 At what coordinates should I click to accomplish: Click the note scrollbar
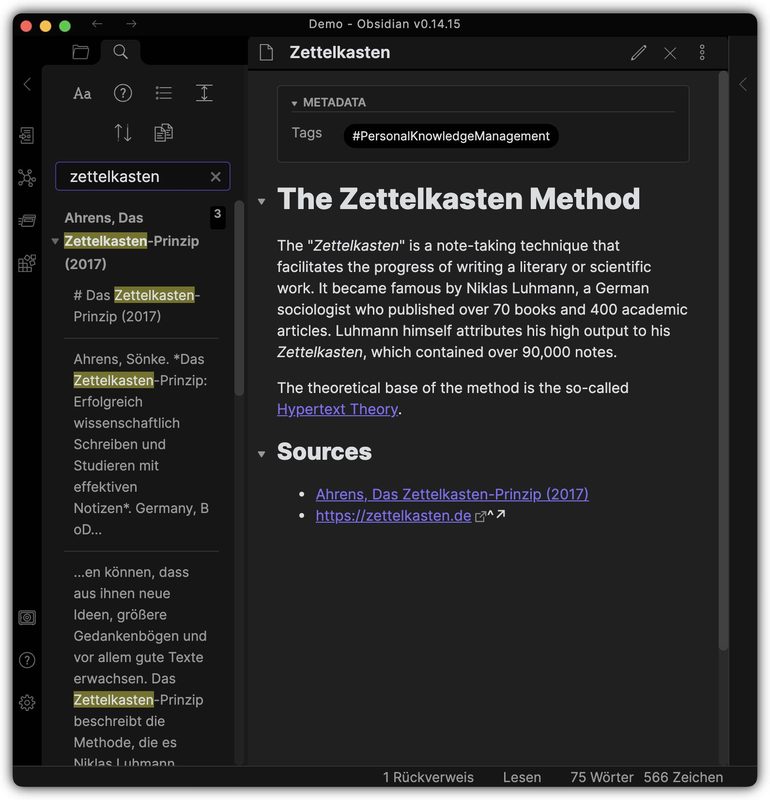click(723, 361)
